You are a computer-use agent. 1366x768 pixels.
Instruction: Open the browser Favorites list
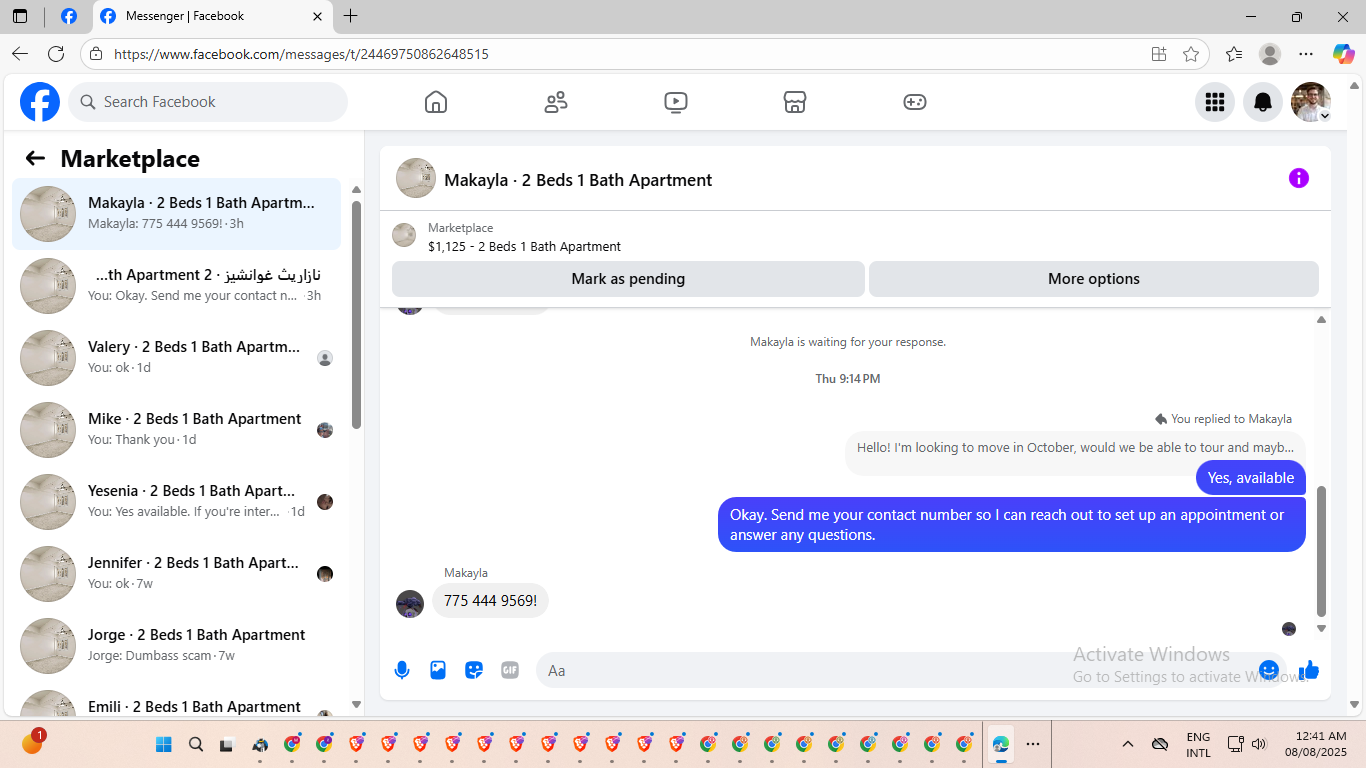pyautogui.click(x=1234, y=54)
